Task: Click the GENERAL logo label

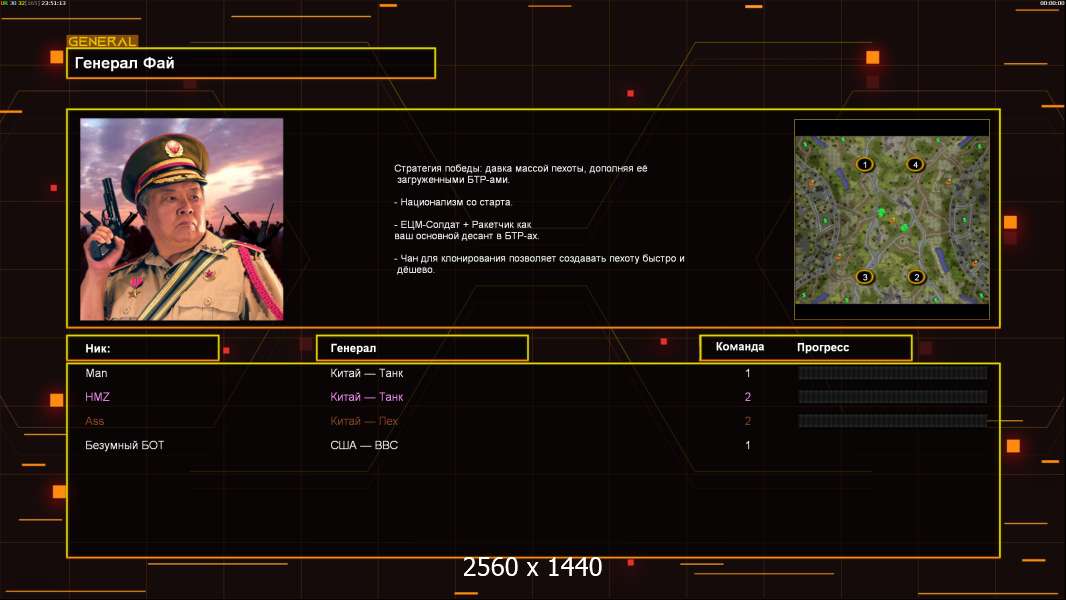Action: pyautogui.click(x=102, y=42)
